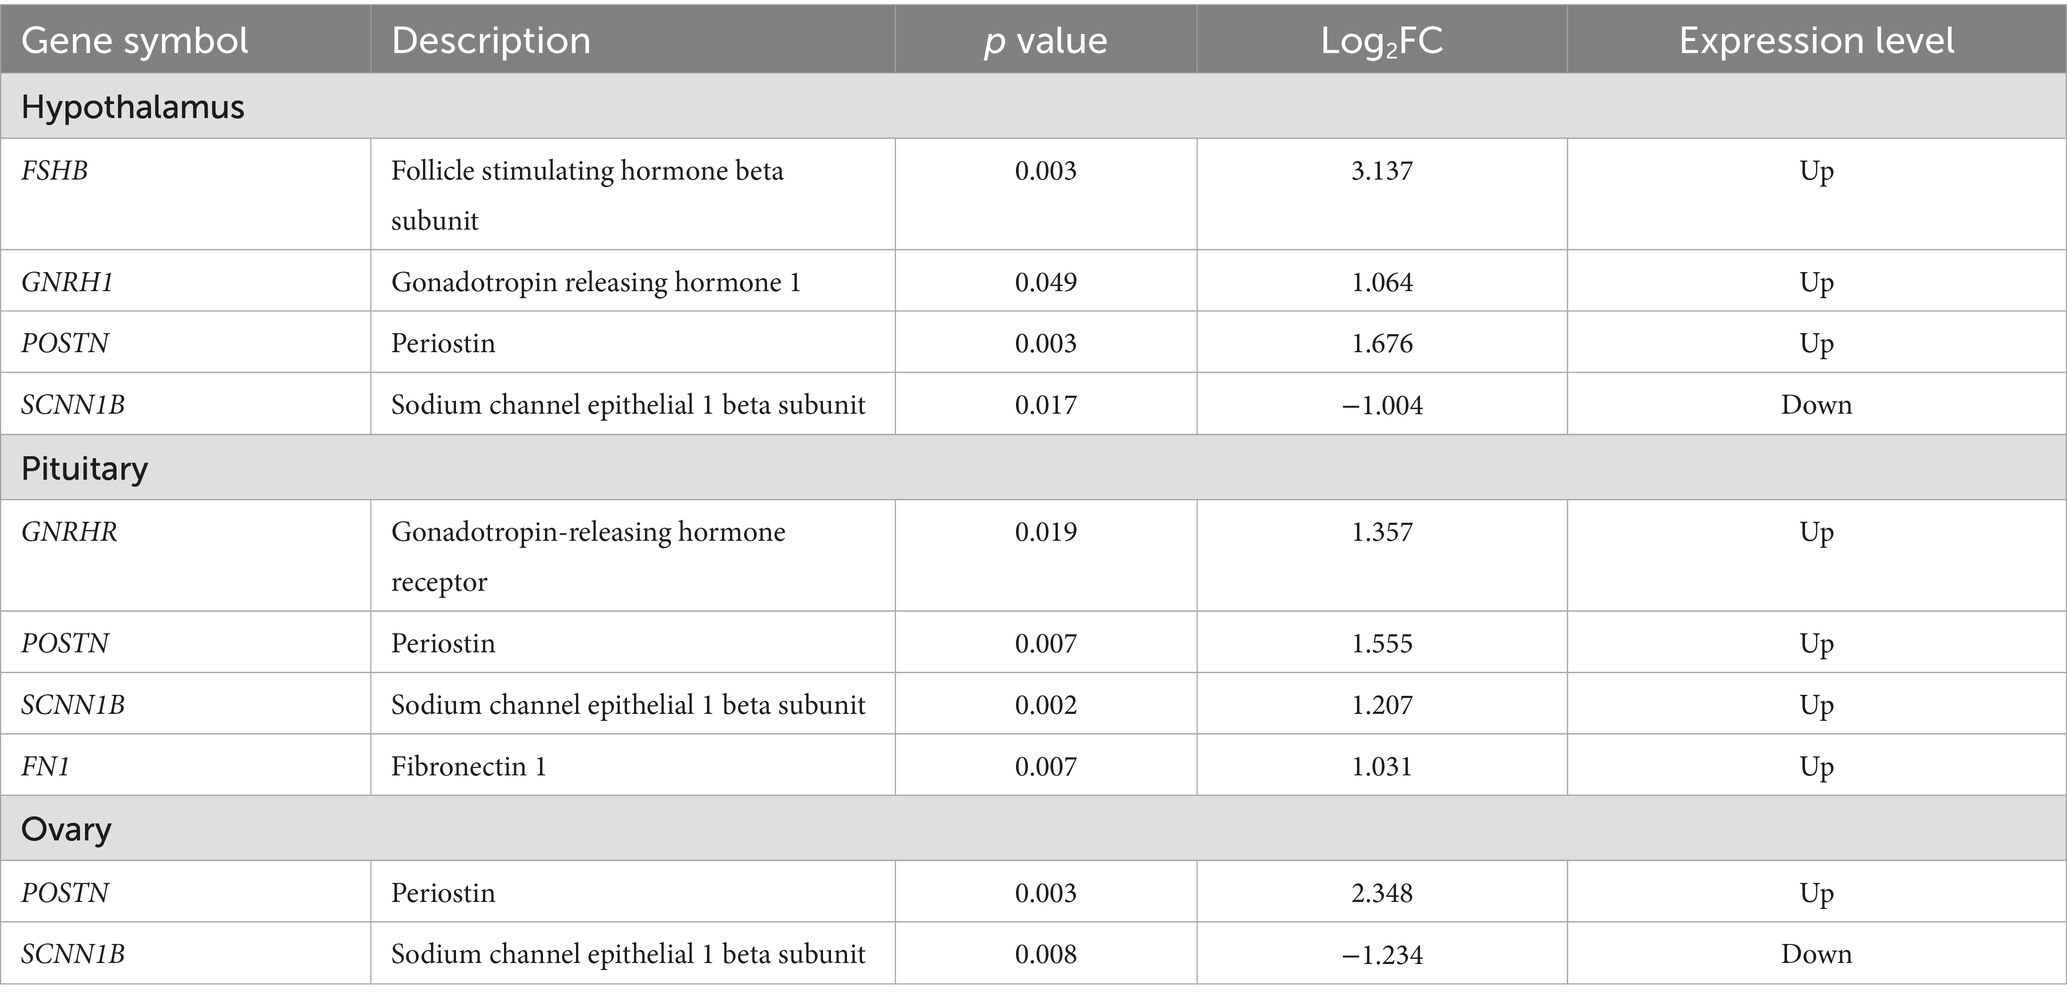Image resolution: width=2067 pixels, height=1002 pixels.
Task: Click the p value 0.019
Action: (1046, 532)
